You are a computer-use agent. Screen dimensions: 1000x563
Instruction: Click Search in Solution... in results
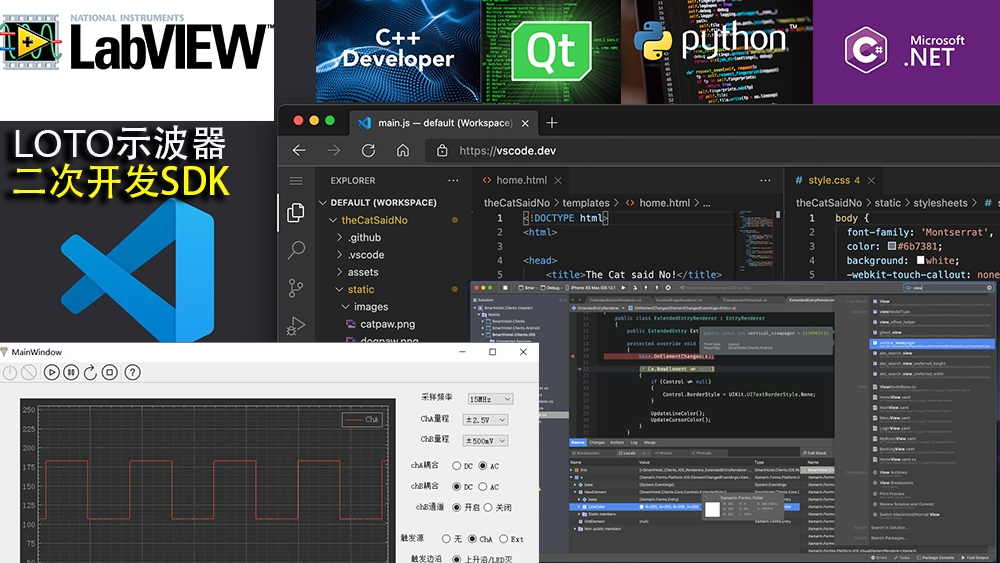pos(889,527)
